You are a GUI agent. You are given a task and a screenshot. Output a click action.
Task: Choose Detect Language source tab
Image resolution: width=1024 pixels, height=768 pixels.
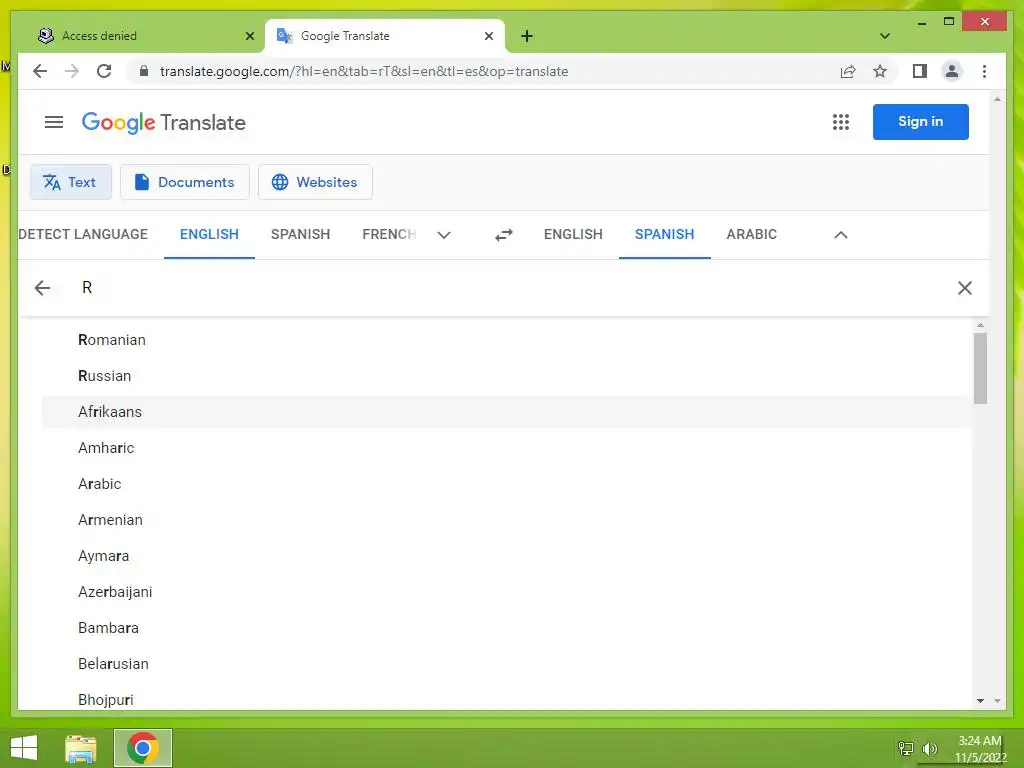click(83, 234)
